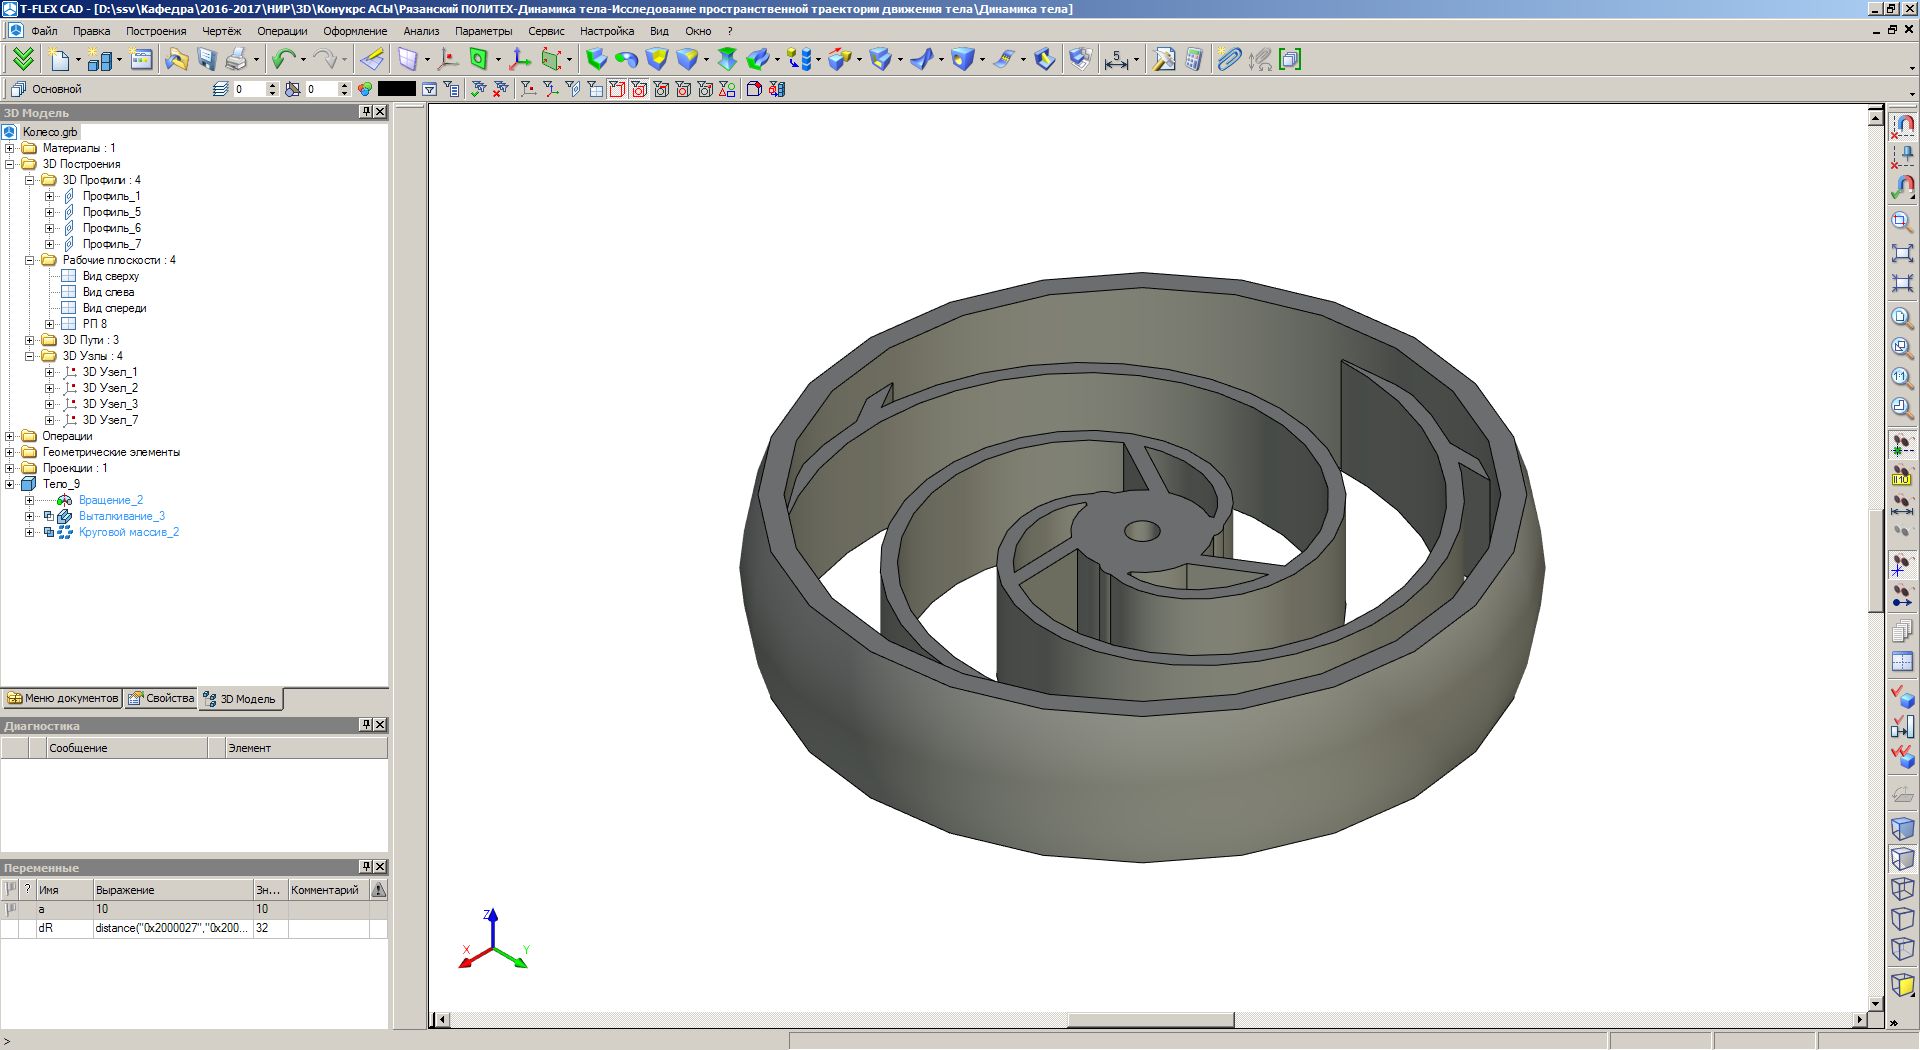Click the shaded blue cube view icon
Image resolution: width=1920 pixels, height=1050 pixels.
click(1902, 828)
